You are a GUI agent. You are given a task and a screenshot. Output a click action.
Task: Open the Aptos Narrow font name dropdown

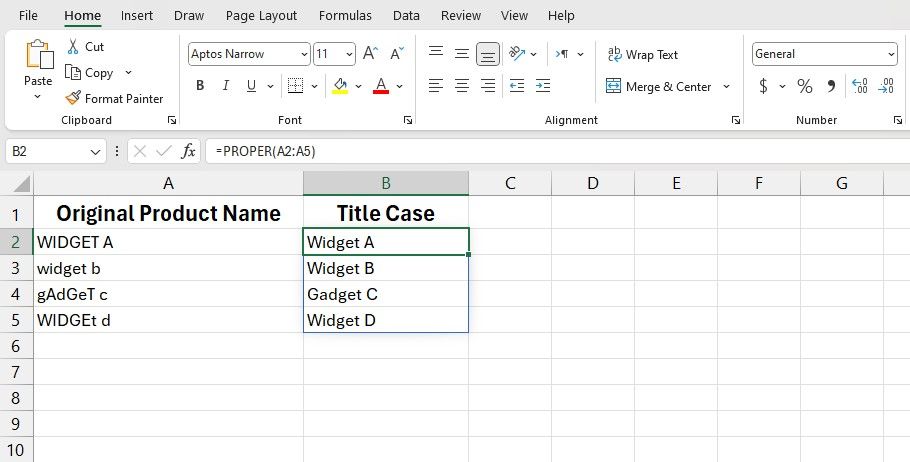click(x=304, y=55)
